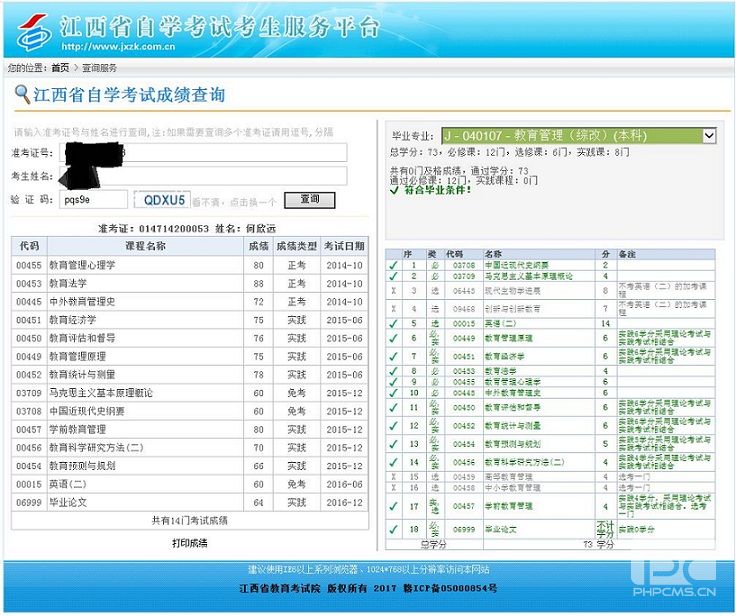
Task: Click the green check for 英语(二) requirement
Action: coord(393,323)
